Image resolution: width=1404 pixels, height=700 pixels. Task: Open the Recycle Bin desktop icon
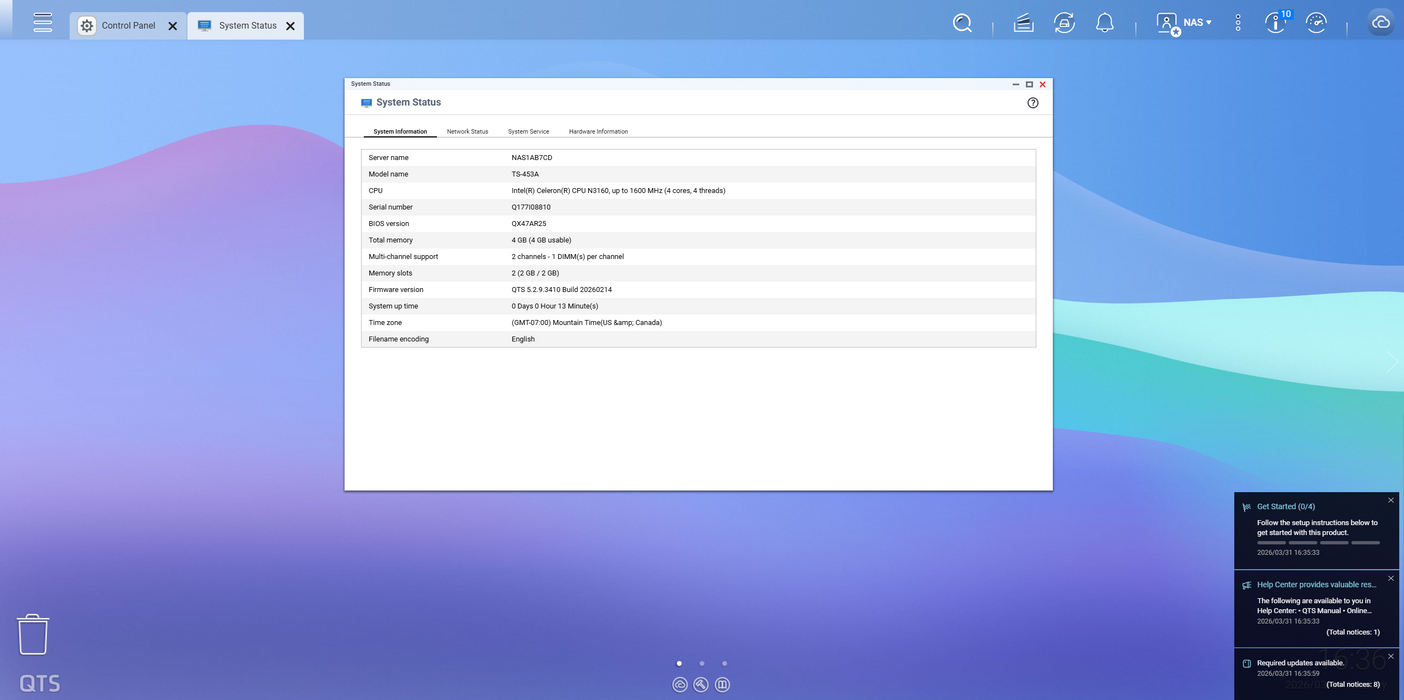click(x=33, y=635)
